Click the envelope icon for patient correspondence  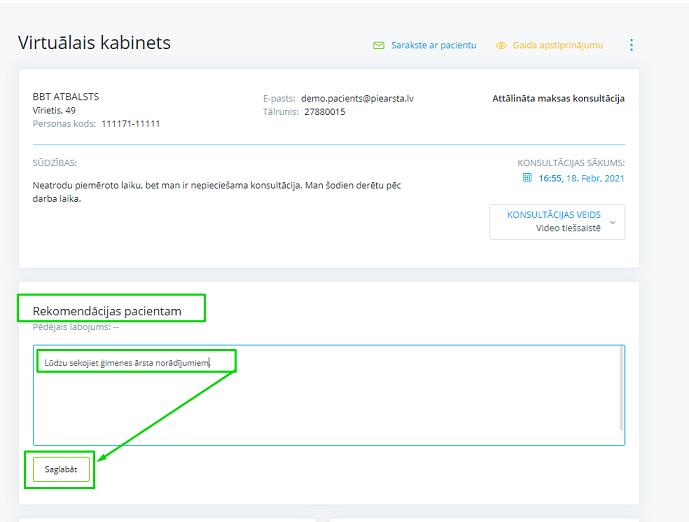click(379, 46)
